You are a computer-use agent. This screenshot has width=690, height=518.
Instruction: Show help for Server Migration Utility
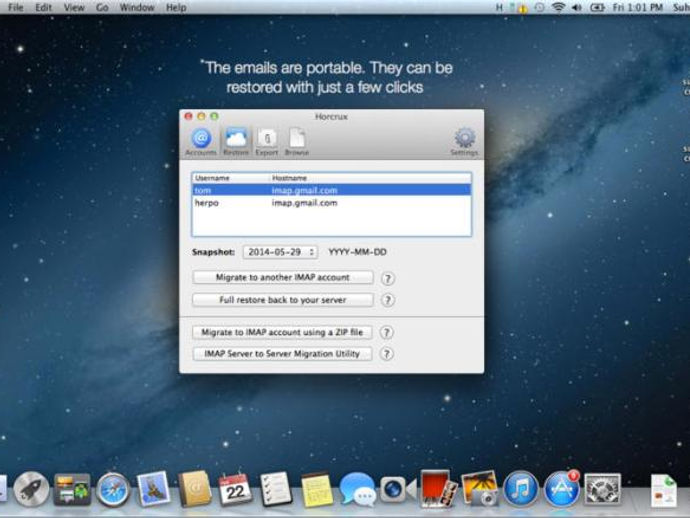point(386,354)
